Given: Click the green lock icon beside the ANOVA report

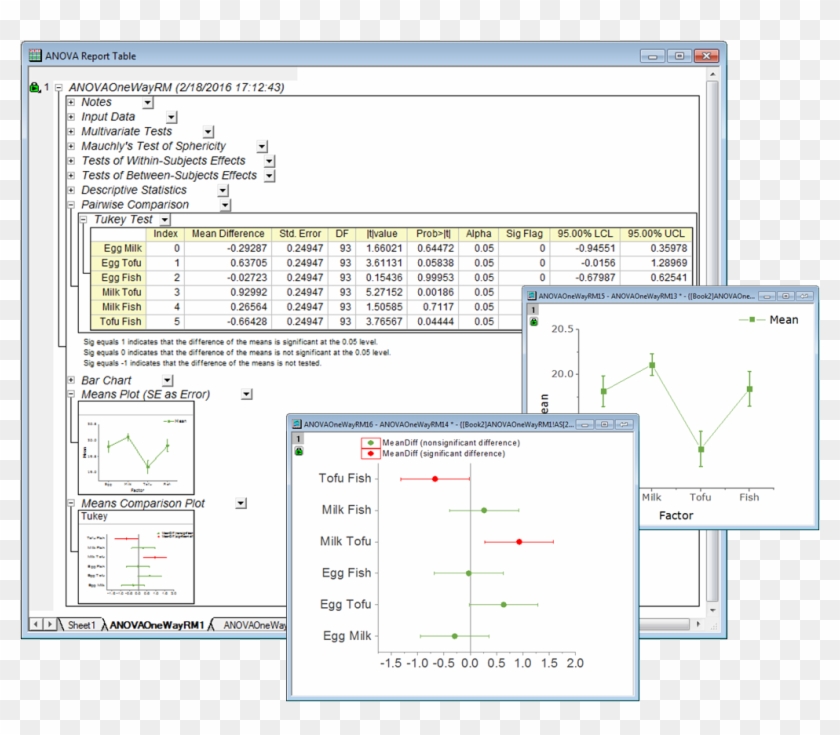Looking at the screenshot, I should tap(32, 87).
